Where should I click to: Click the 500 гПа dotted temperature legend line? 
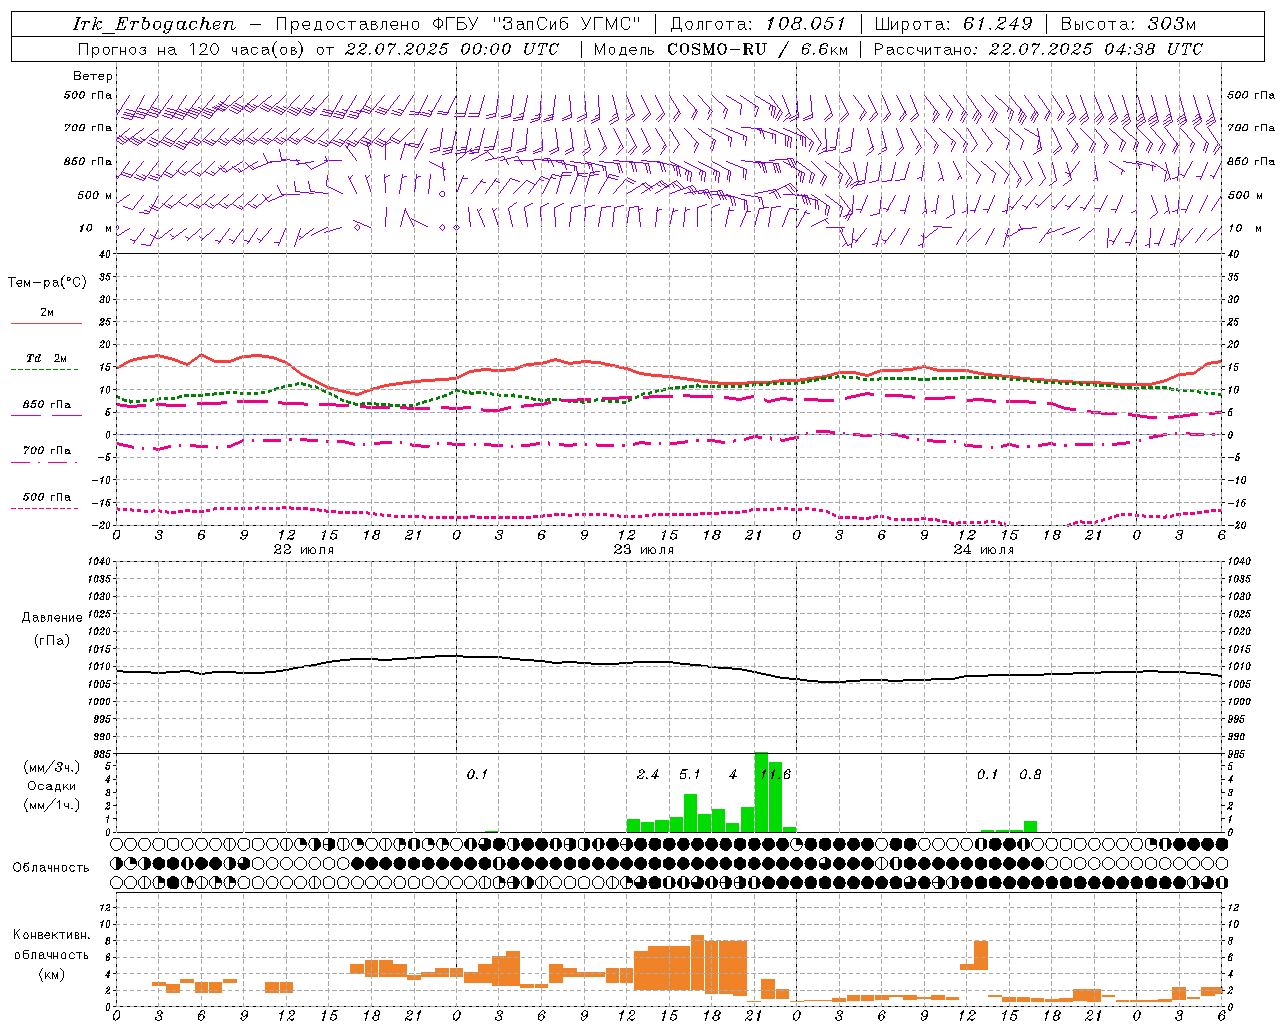click(45, 508)
